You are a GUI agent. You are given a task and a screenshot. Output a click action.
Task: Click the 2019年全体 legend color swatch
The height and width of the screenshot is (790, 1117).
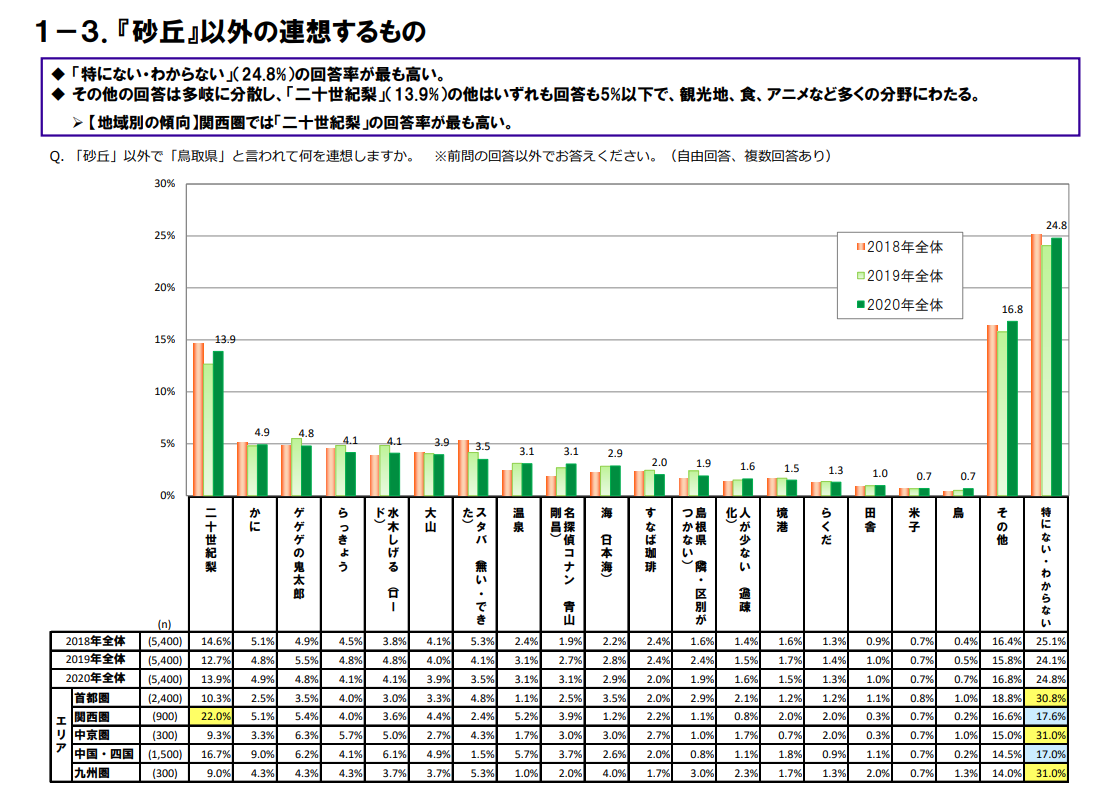pos(860,276)
